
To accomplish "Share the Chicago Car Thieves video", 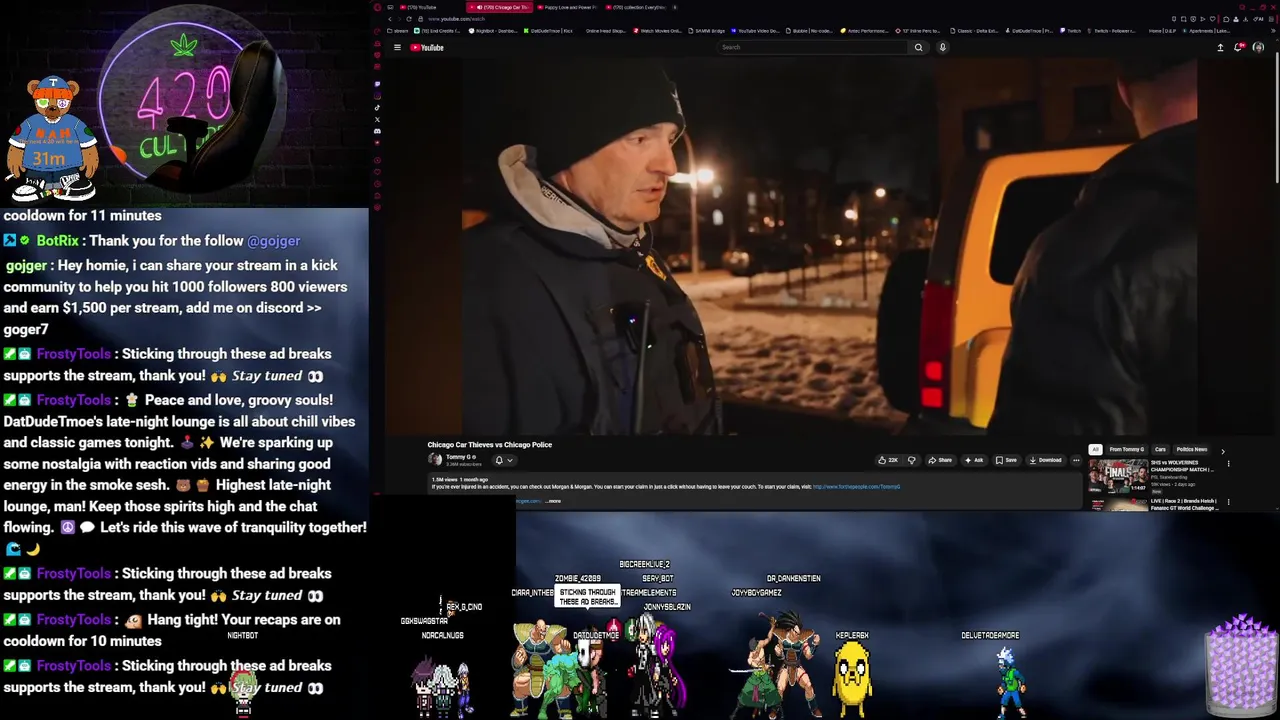I will pyautogui.click(x=940, y=460).
